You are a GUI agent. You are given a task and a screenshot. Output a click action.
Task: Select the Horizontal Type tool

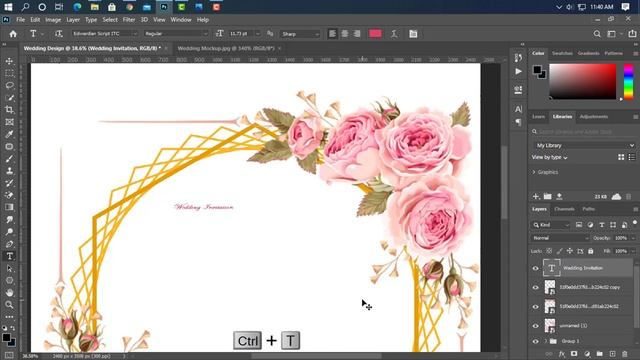coord(9,256)
